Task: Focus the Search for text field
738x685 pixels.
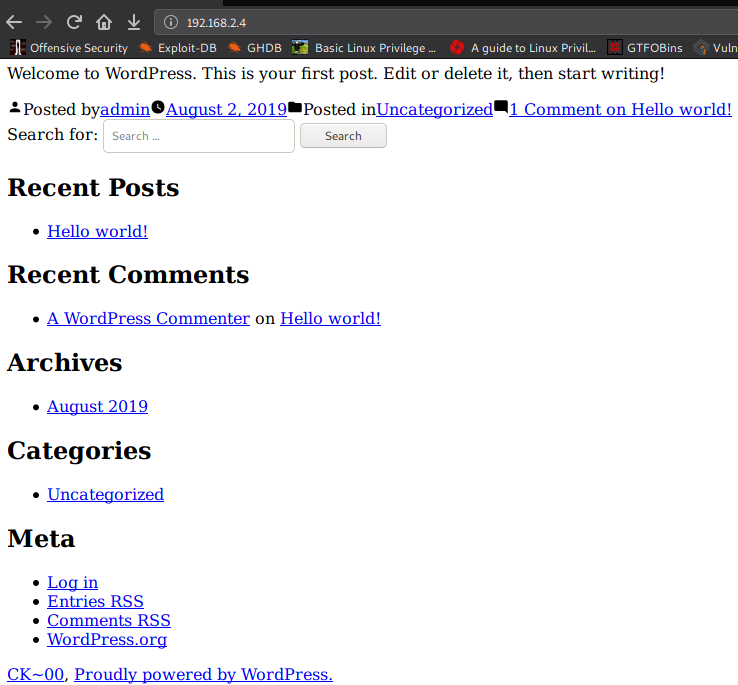Action: pyautogui.click(x=199, y=136)
